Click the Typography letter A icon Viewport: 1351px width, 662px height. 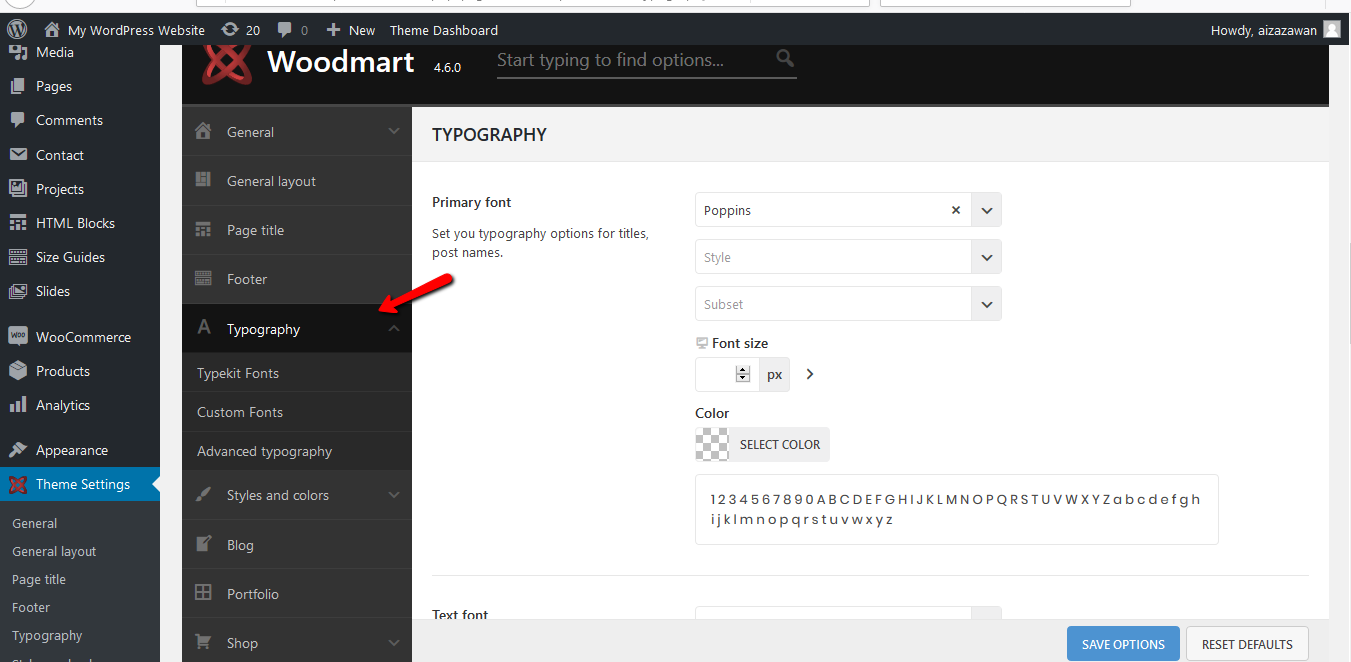click(x=204, y=328)
